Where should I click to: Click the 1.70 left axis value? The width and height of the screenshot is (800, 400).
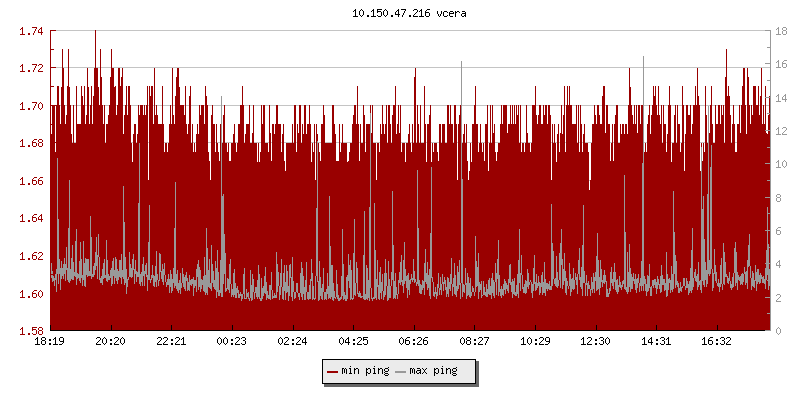point(30,106)
